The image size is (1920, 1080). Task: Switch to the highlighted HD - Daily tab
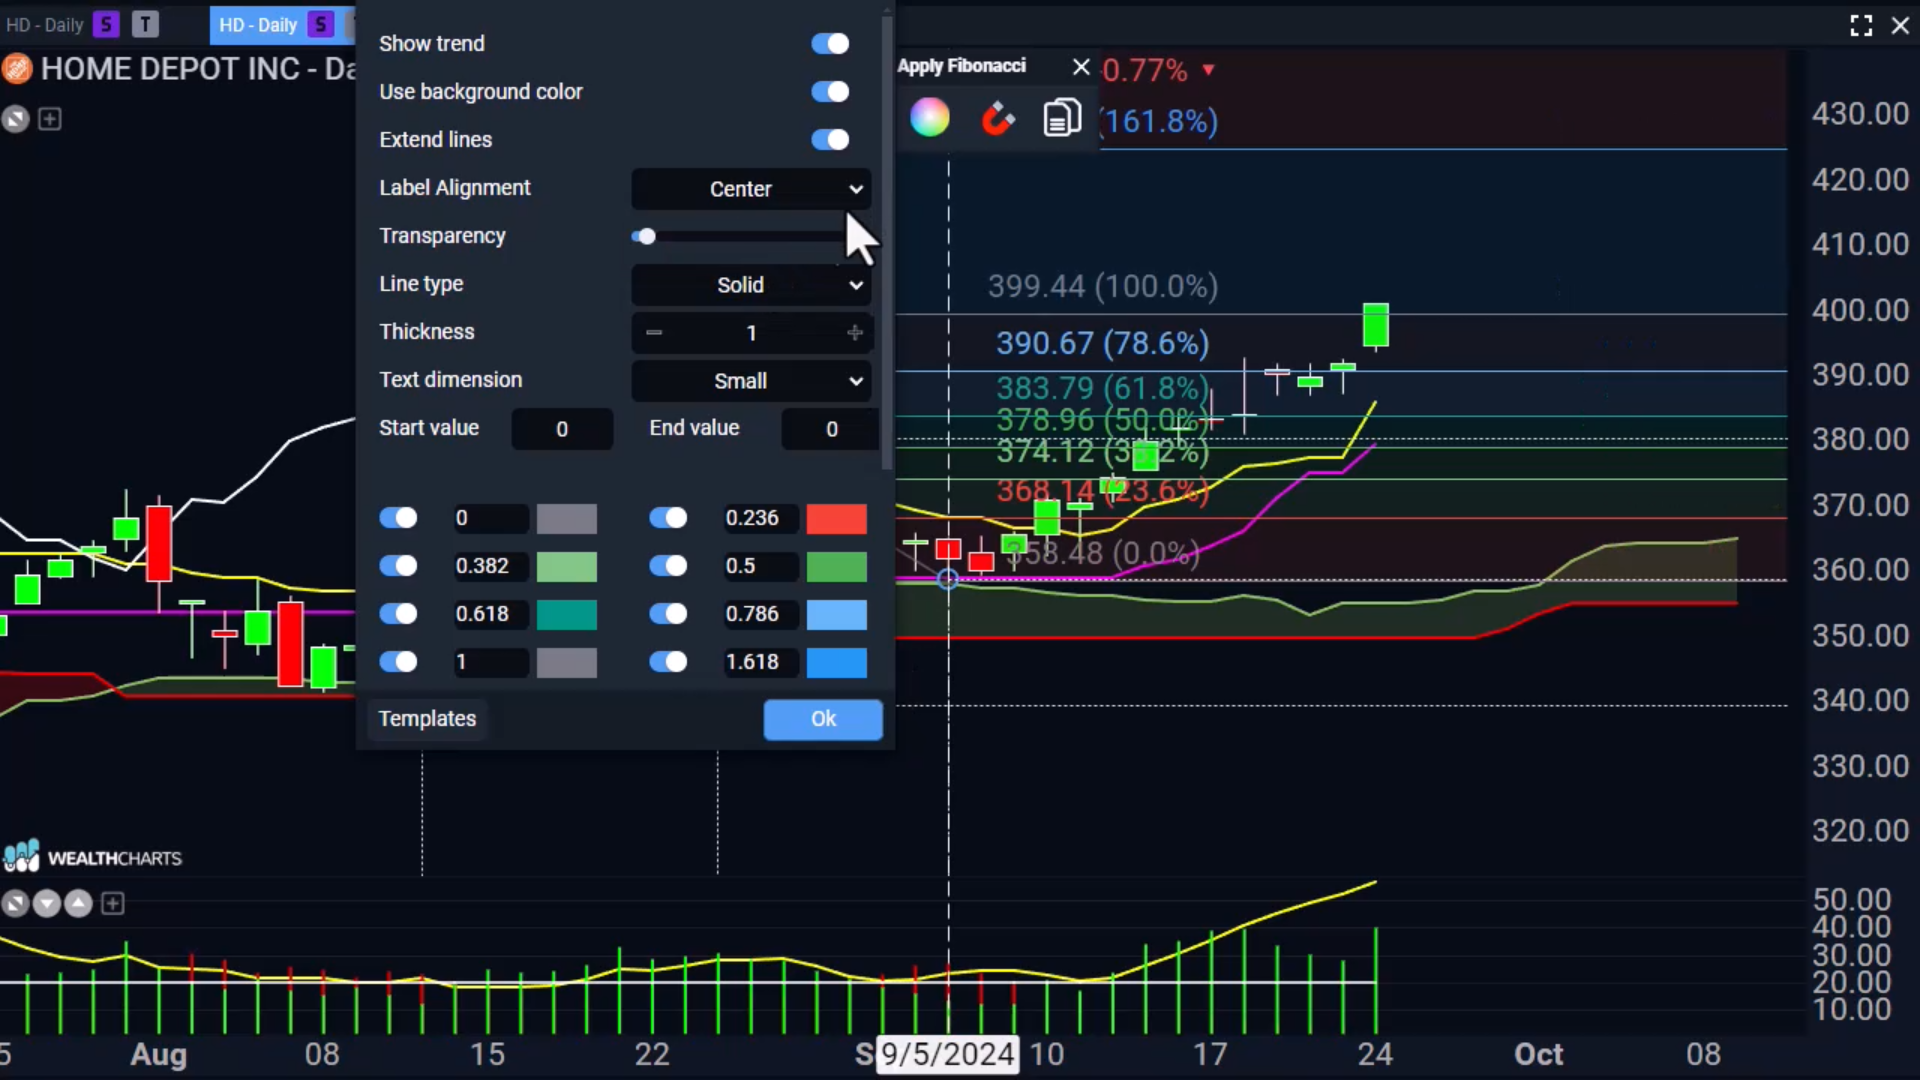click(258, 25)
